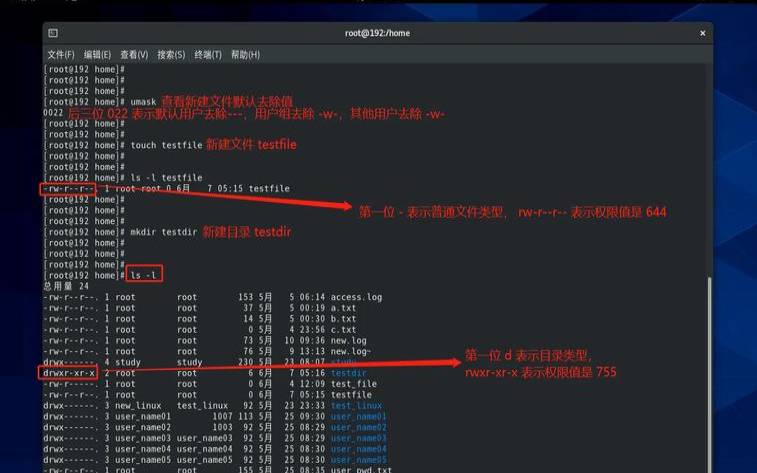Click the 'ls -l testfile' command line
The image size is (757, 473).
point(166,178)
